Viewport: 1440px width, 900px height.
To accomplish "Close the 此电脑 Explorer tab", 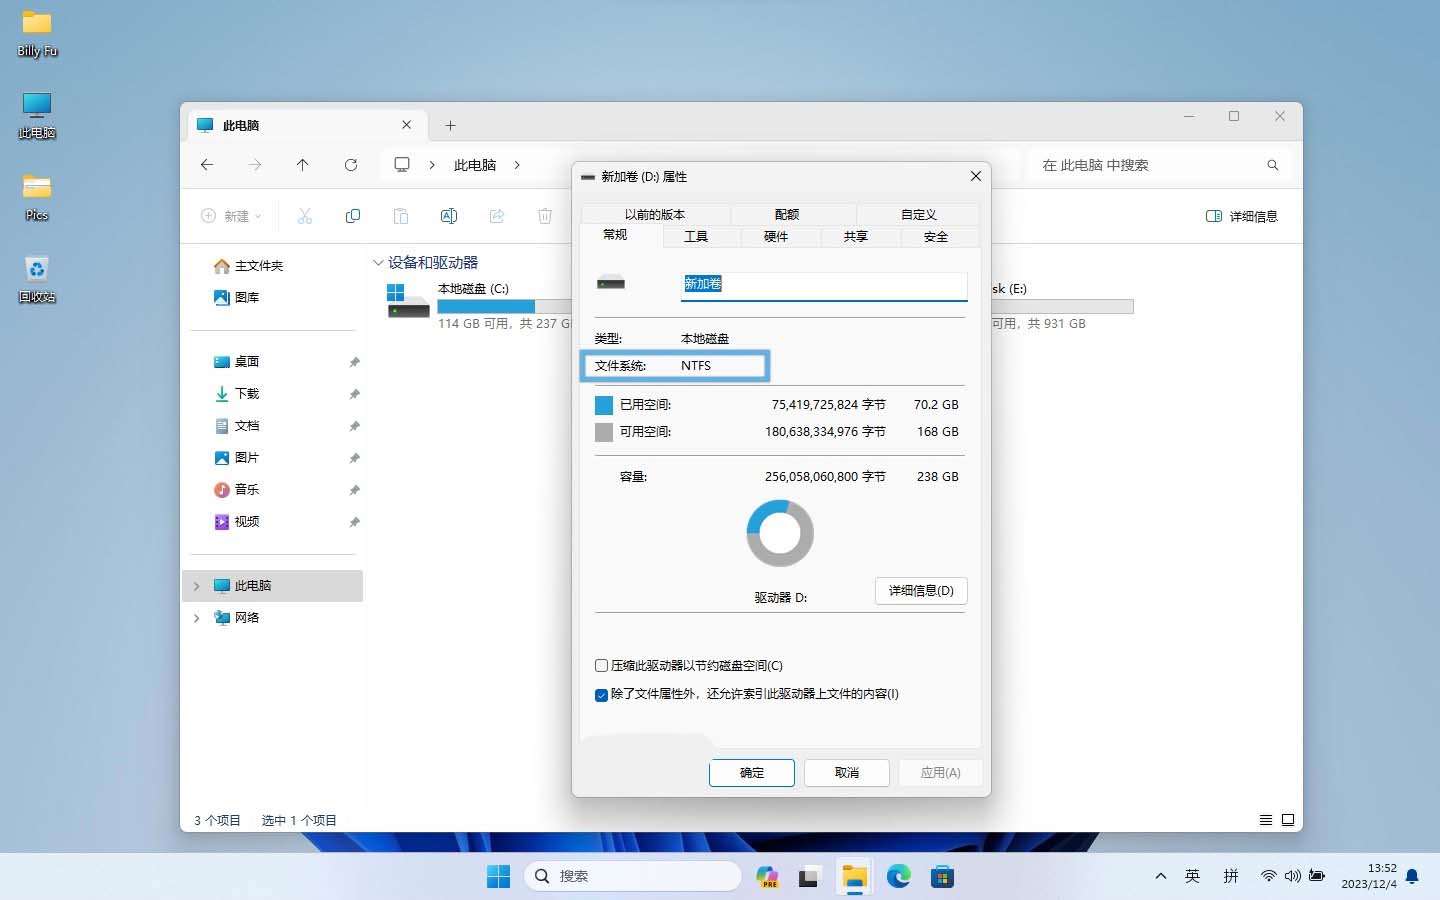I will pyautogui.click(x=406, y=125).
